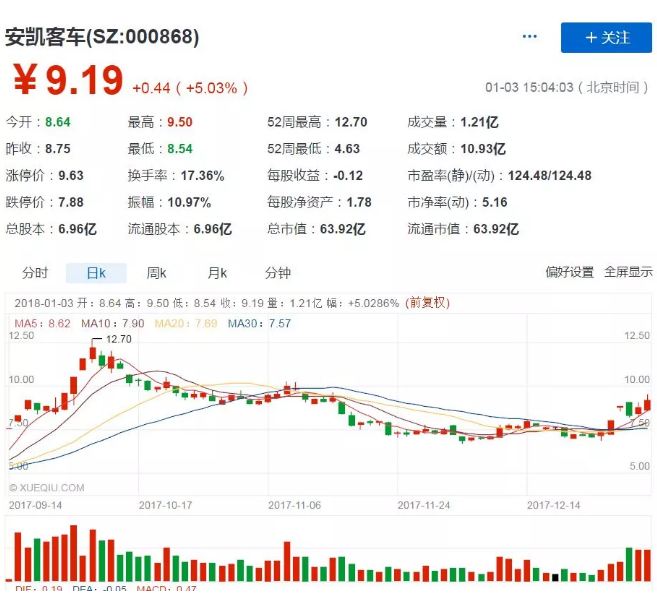The height and width of the screenshot is (596, 657).
Task: Click the highest red candlestick at 12.70 peak
Action: 93,353
